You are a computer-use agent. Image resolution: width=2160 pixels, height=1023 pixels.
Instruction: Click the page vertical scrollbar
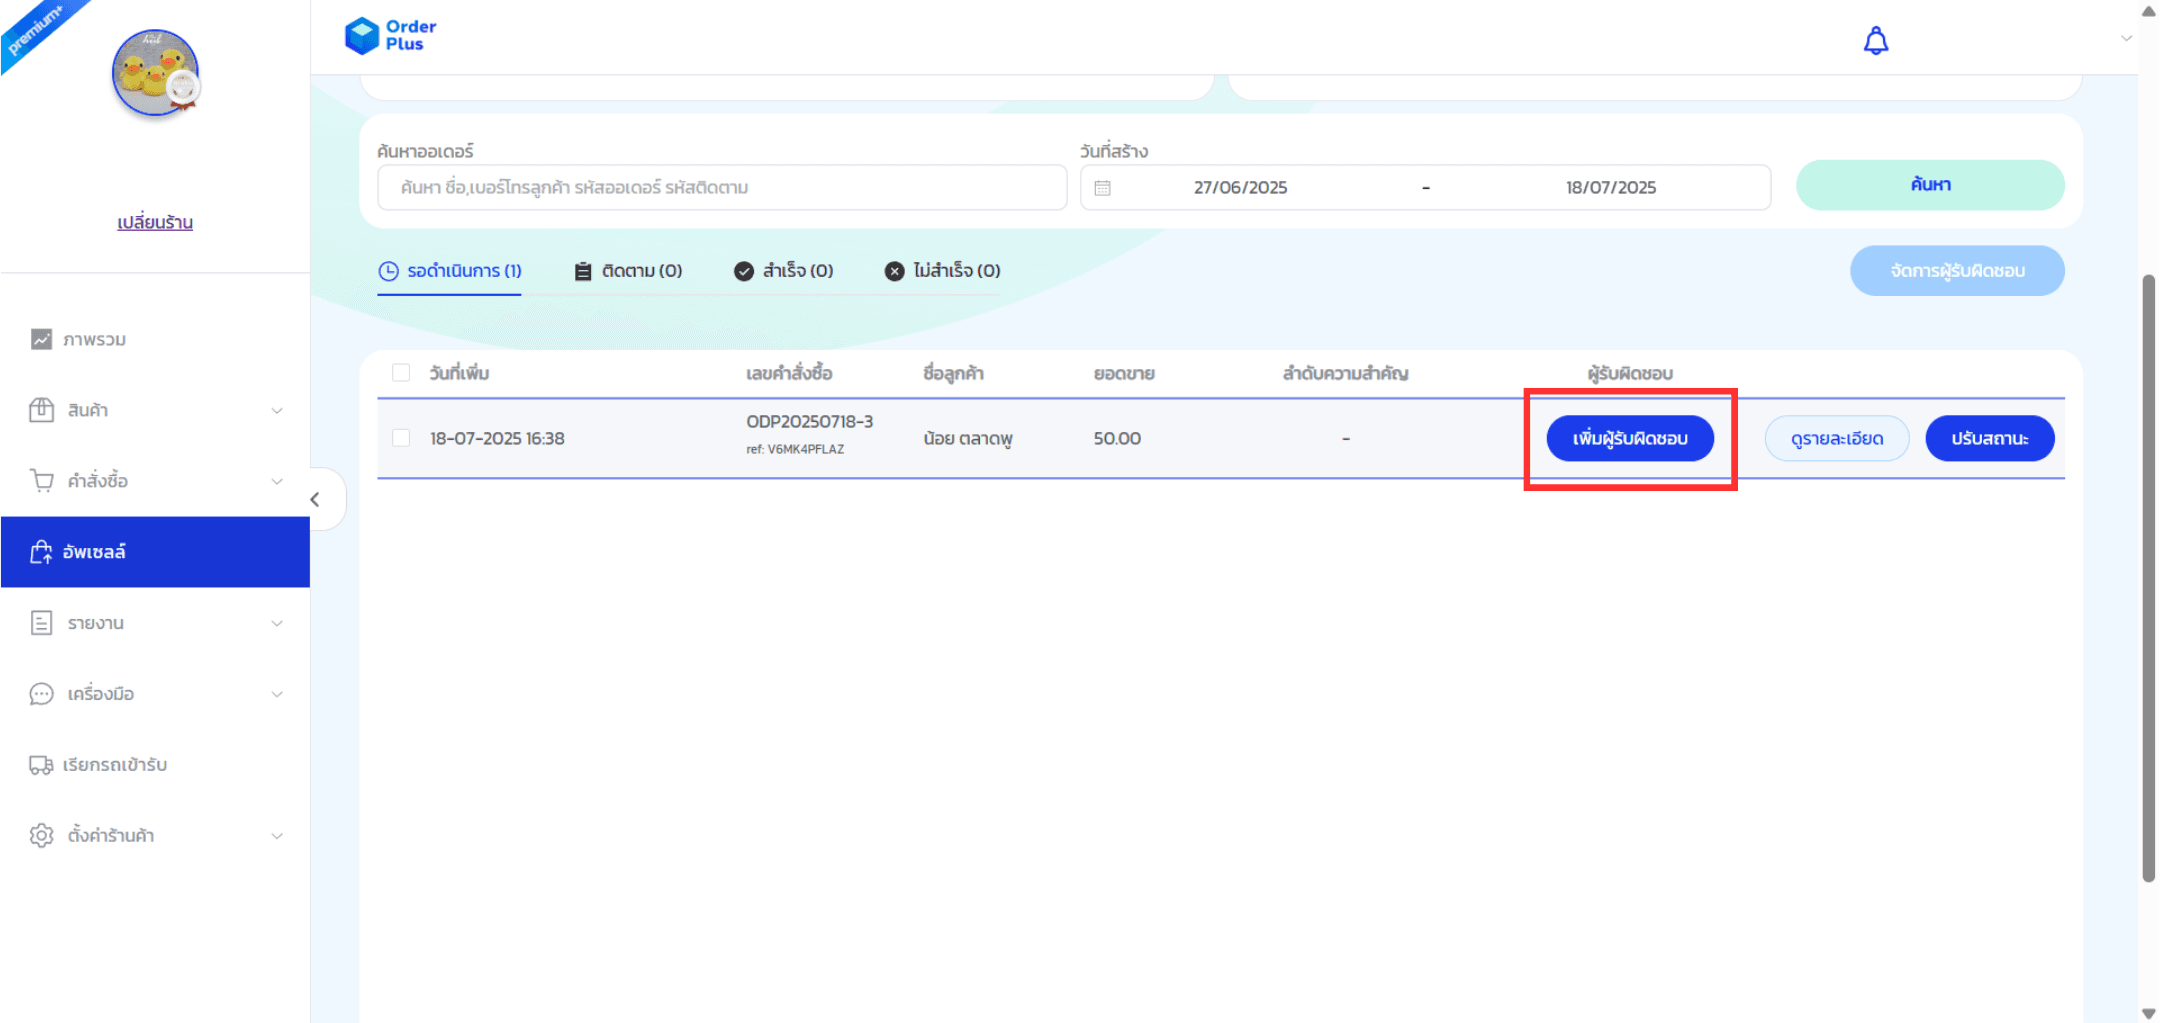(2148, 578)
